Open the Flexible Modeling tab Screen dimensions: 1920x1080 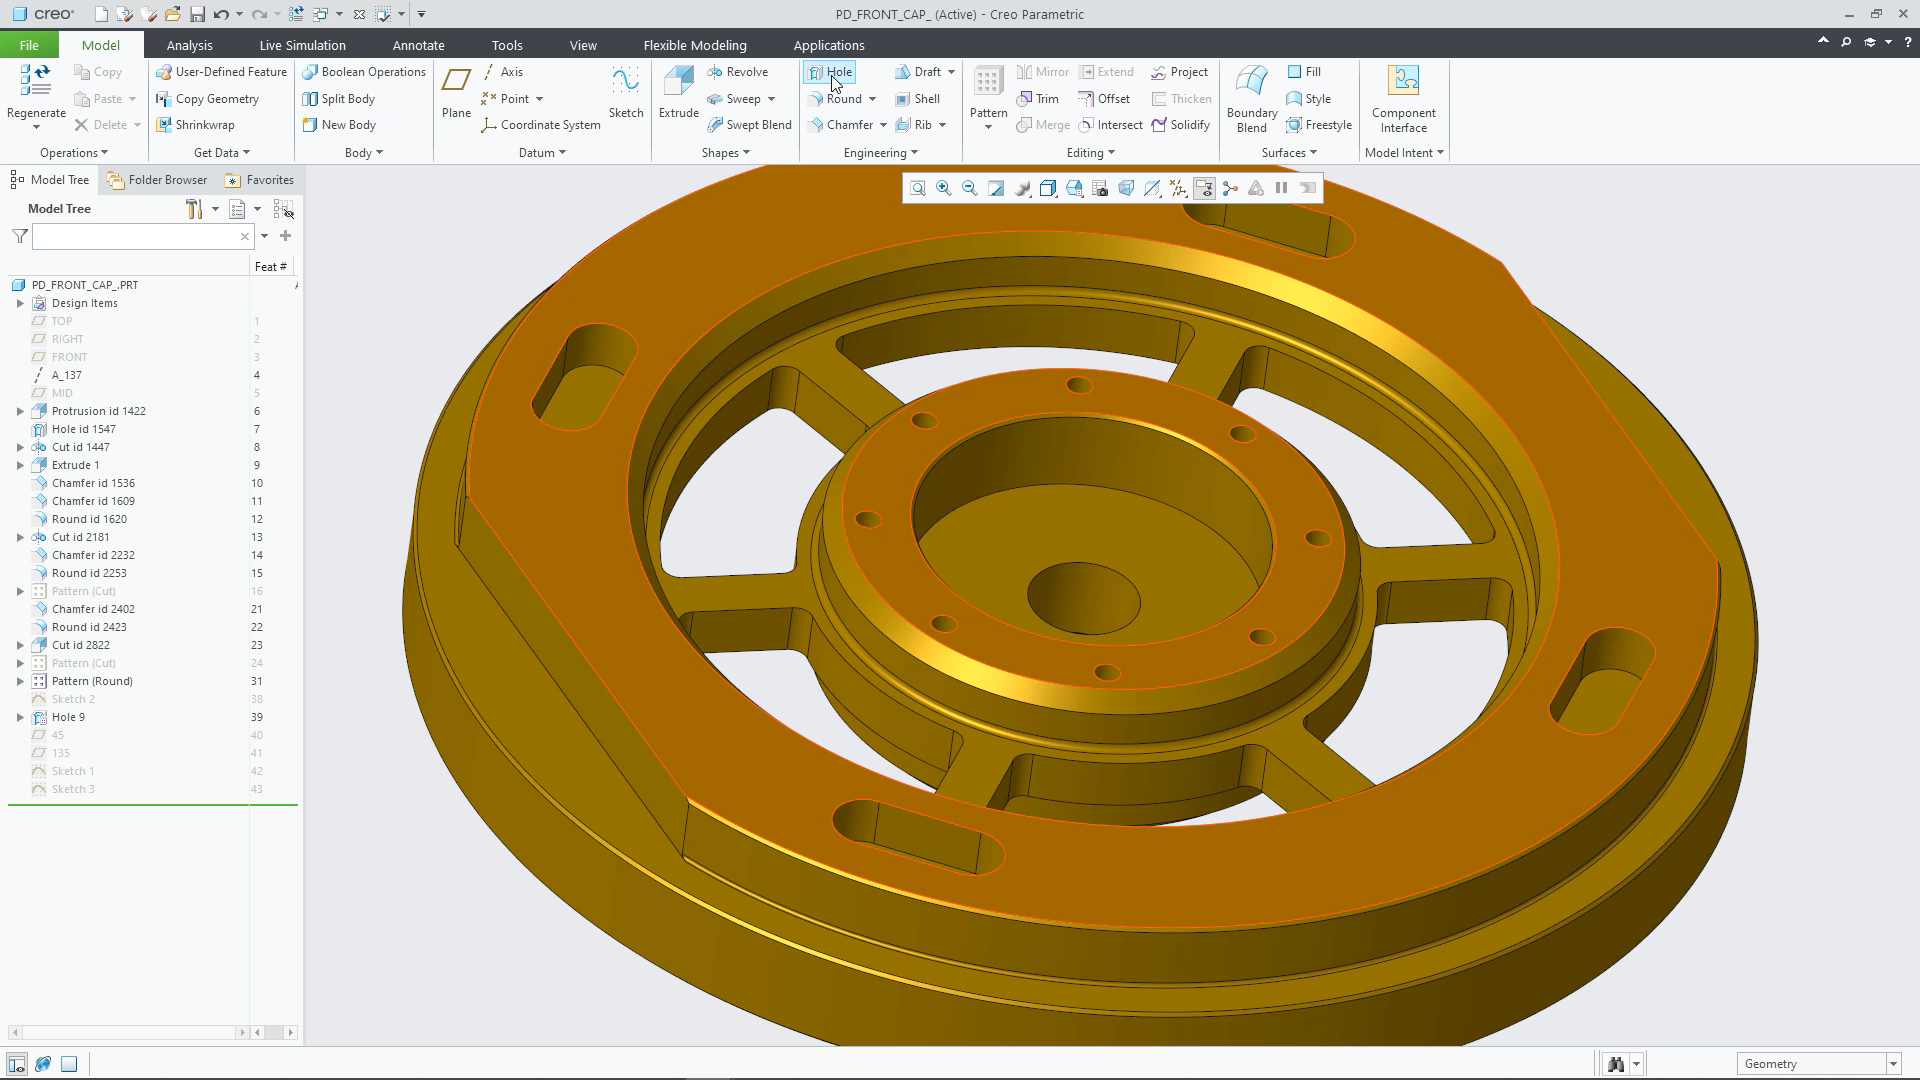(x=694, y=45)
